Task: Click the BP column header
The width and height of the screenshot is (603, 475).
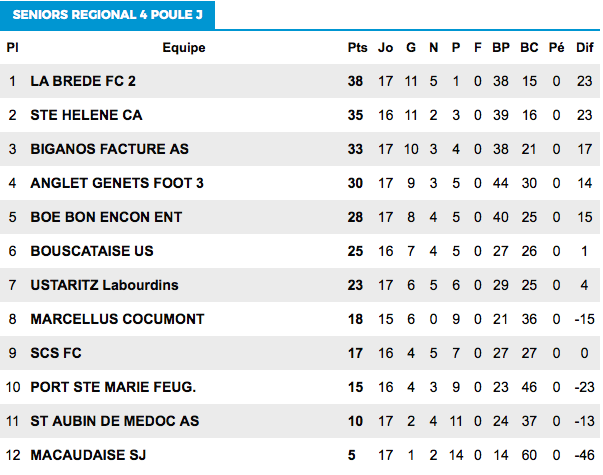Action: click(501, 48)
